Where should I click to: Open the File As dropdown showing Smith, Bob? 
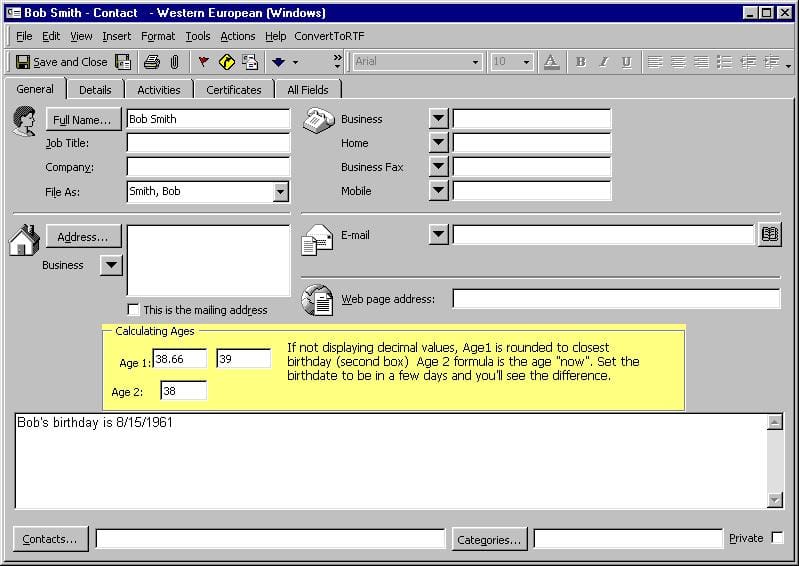click(280, 192)
